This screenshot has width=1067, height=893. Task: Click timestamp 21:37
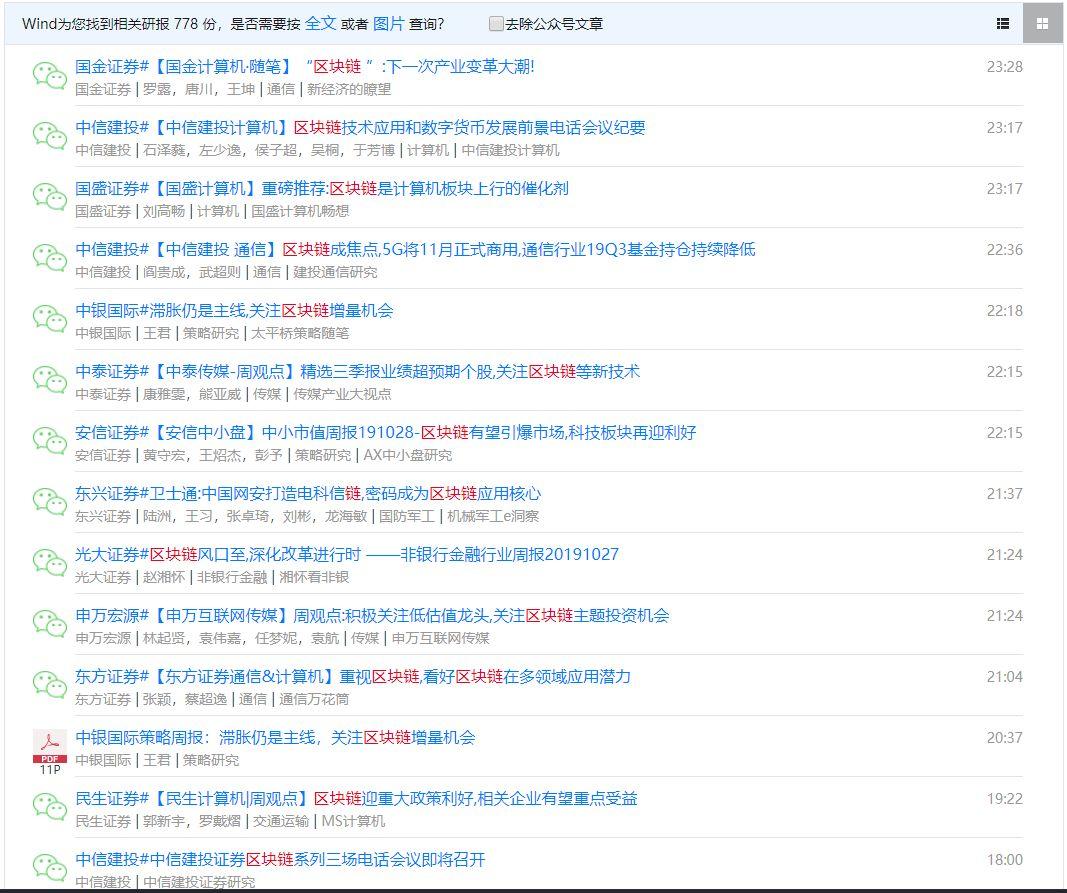pos(1004,493)
